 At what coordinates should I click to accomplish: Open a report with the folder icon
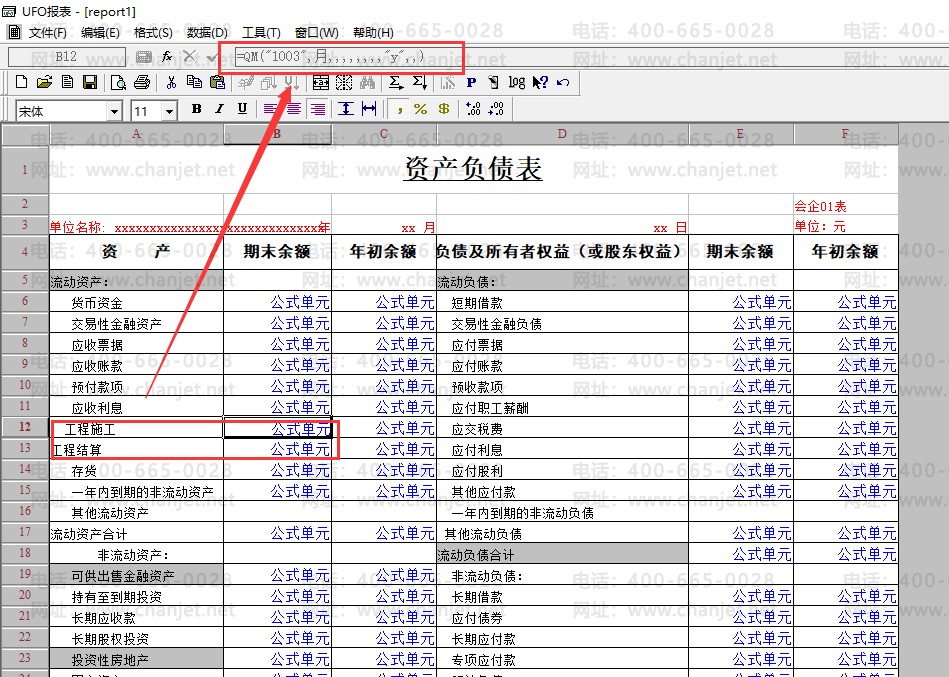pos(45,82)
